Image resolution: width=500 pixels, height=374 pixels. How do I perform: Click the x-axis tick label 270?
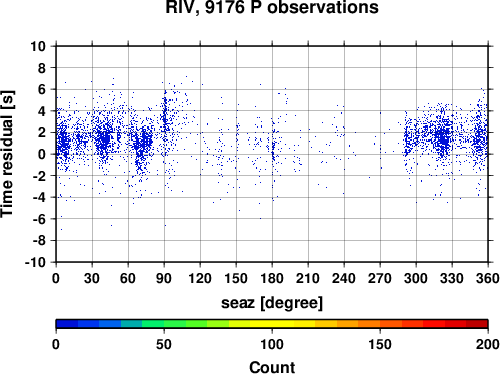(380, 278)
